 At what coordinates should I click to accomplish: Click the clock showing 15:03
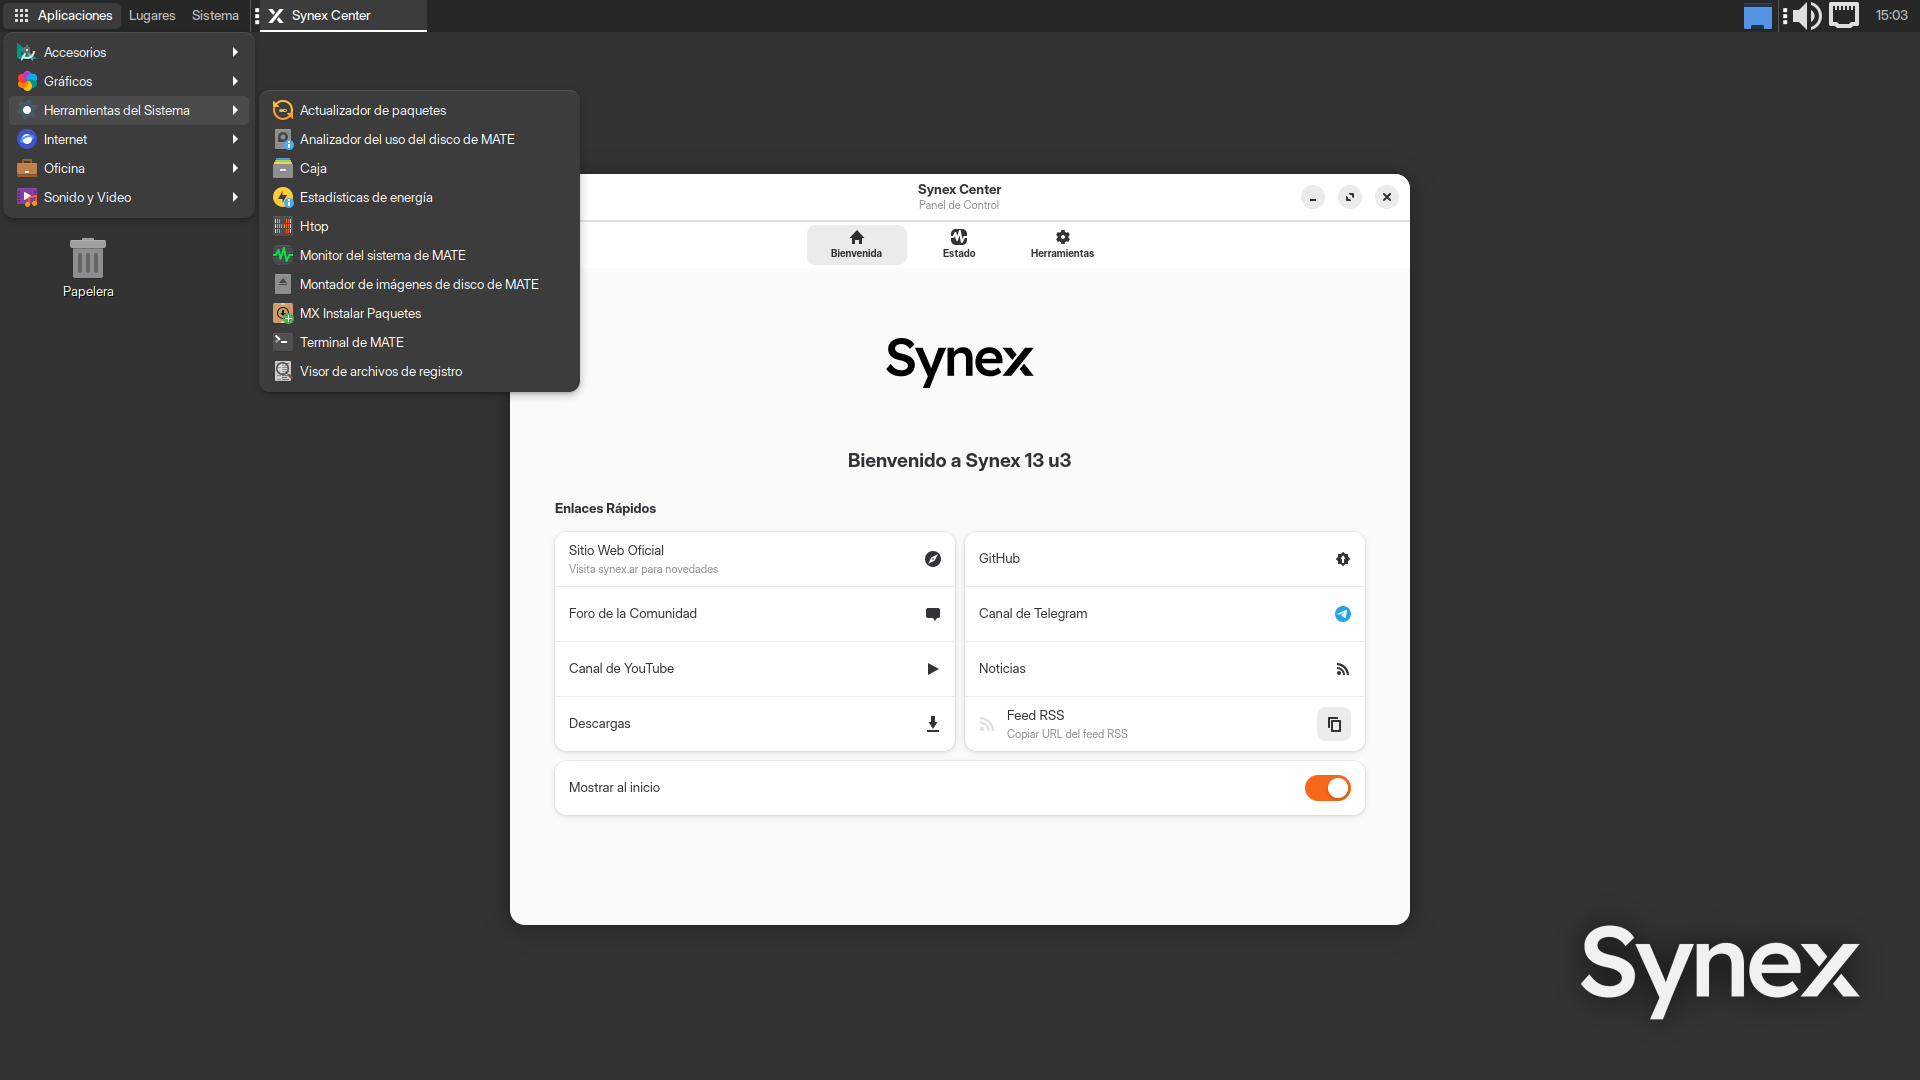pos(1893,15)
